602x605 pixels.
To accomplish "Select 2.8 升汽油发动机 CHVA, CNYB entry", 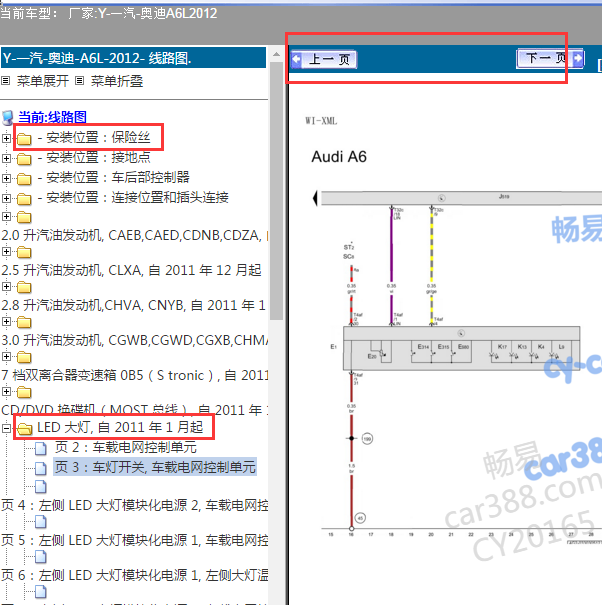I will click(x=134, y=305).
